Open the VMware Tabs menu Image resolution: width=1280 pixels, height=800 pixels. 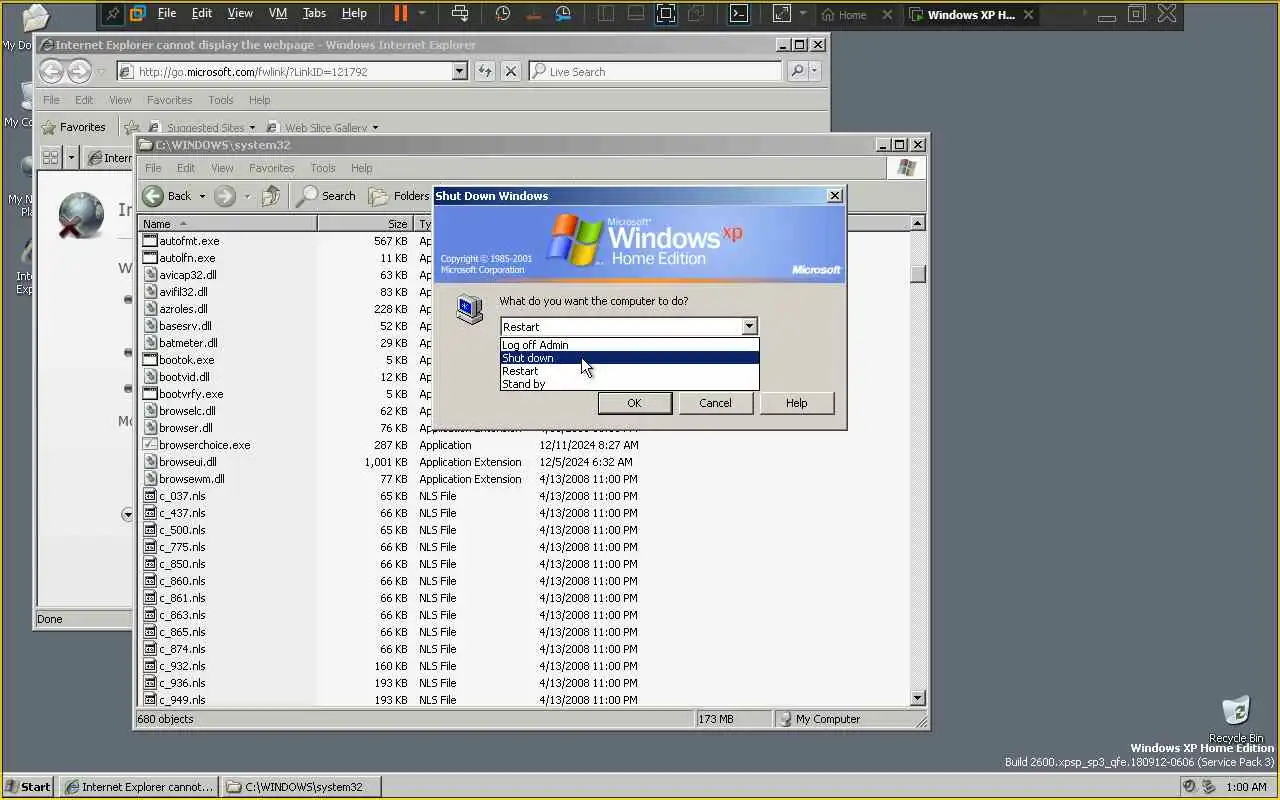(314, 13)
